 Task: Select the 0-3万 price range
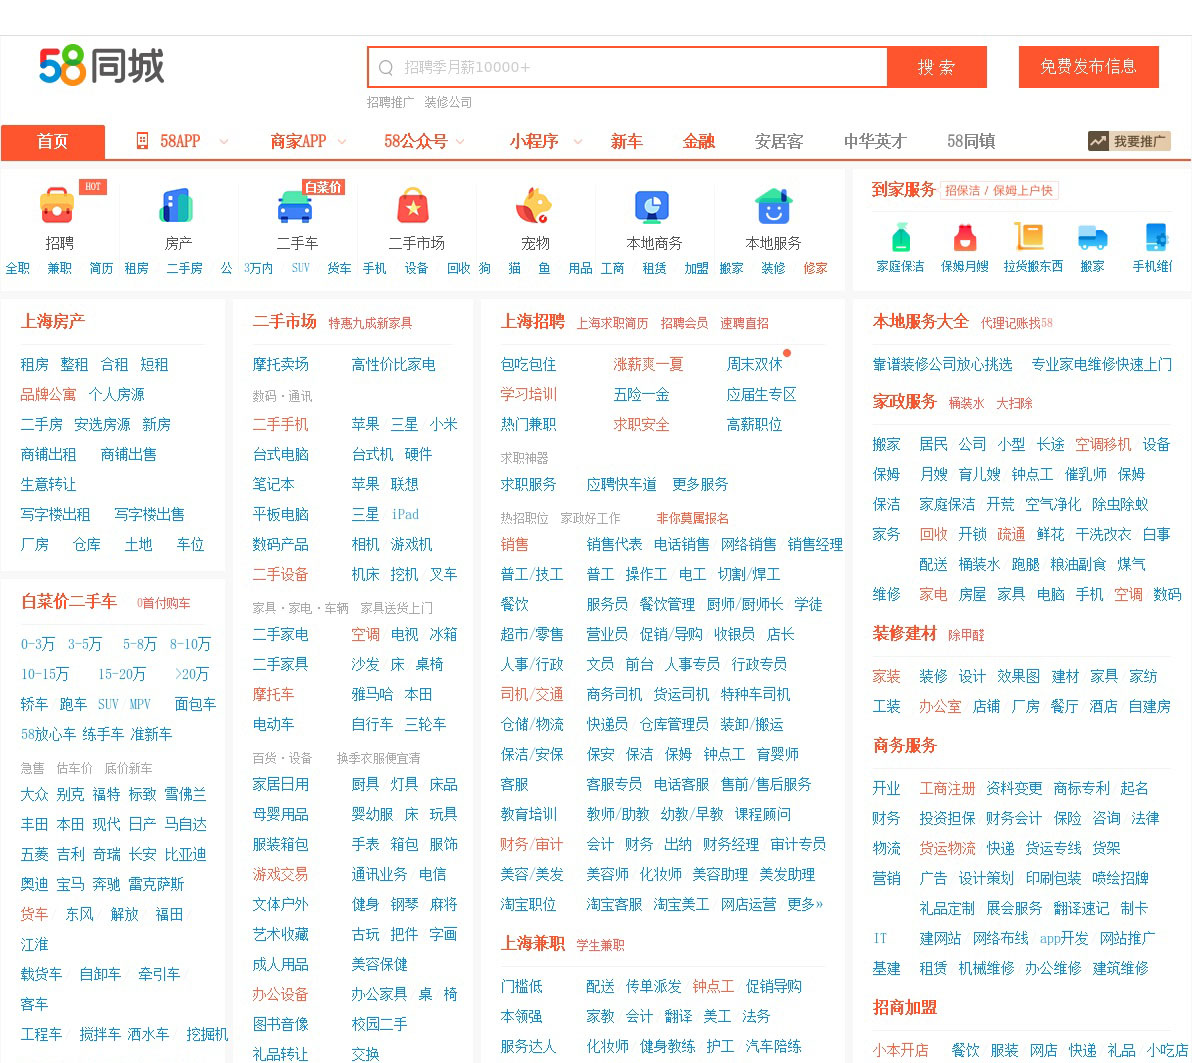point(38,644)
